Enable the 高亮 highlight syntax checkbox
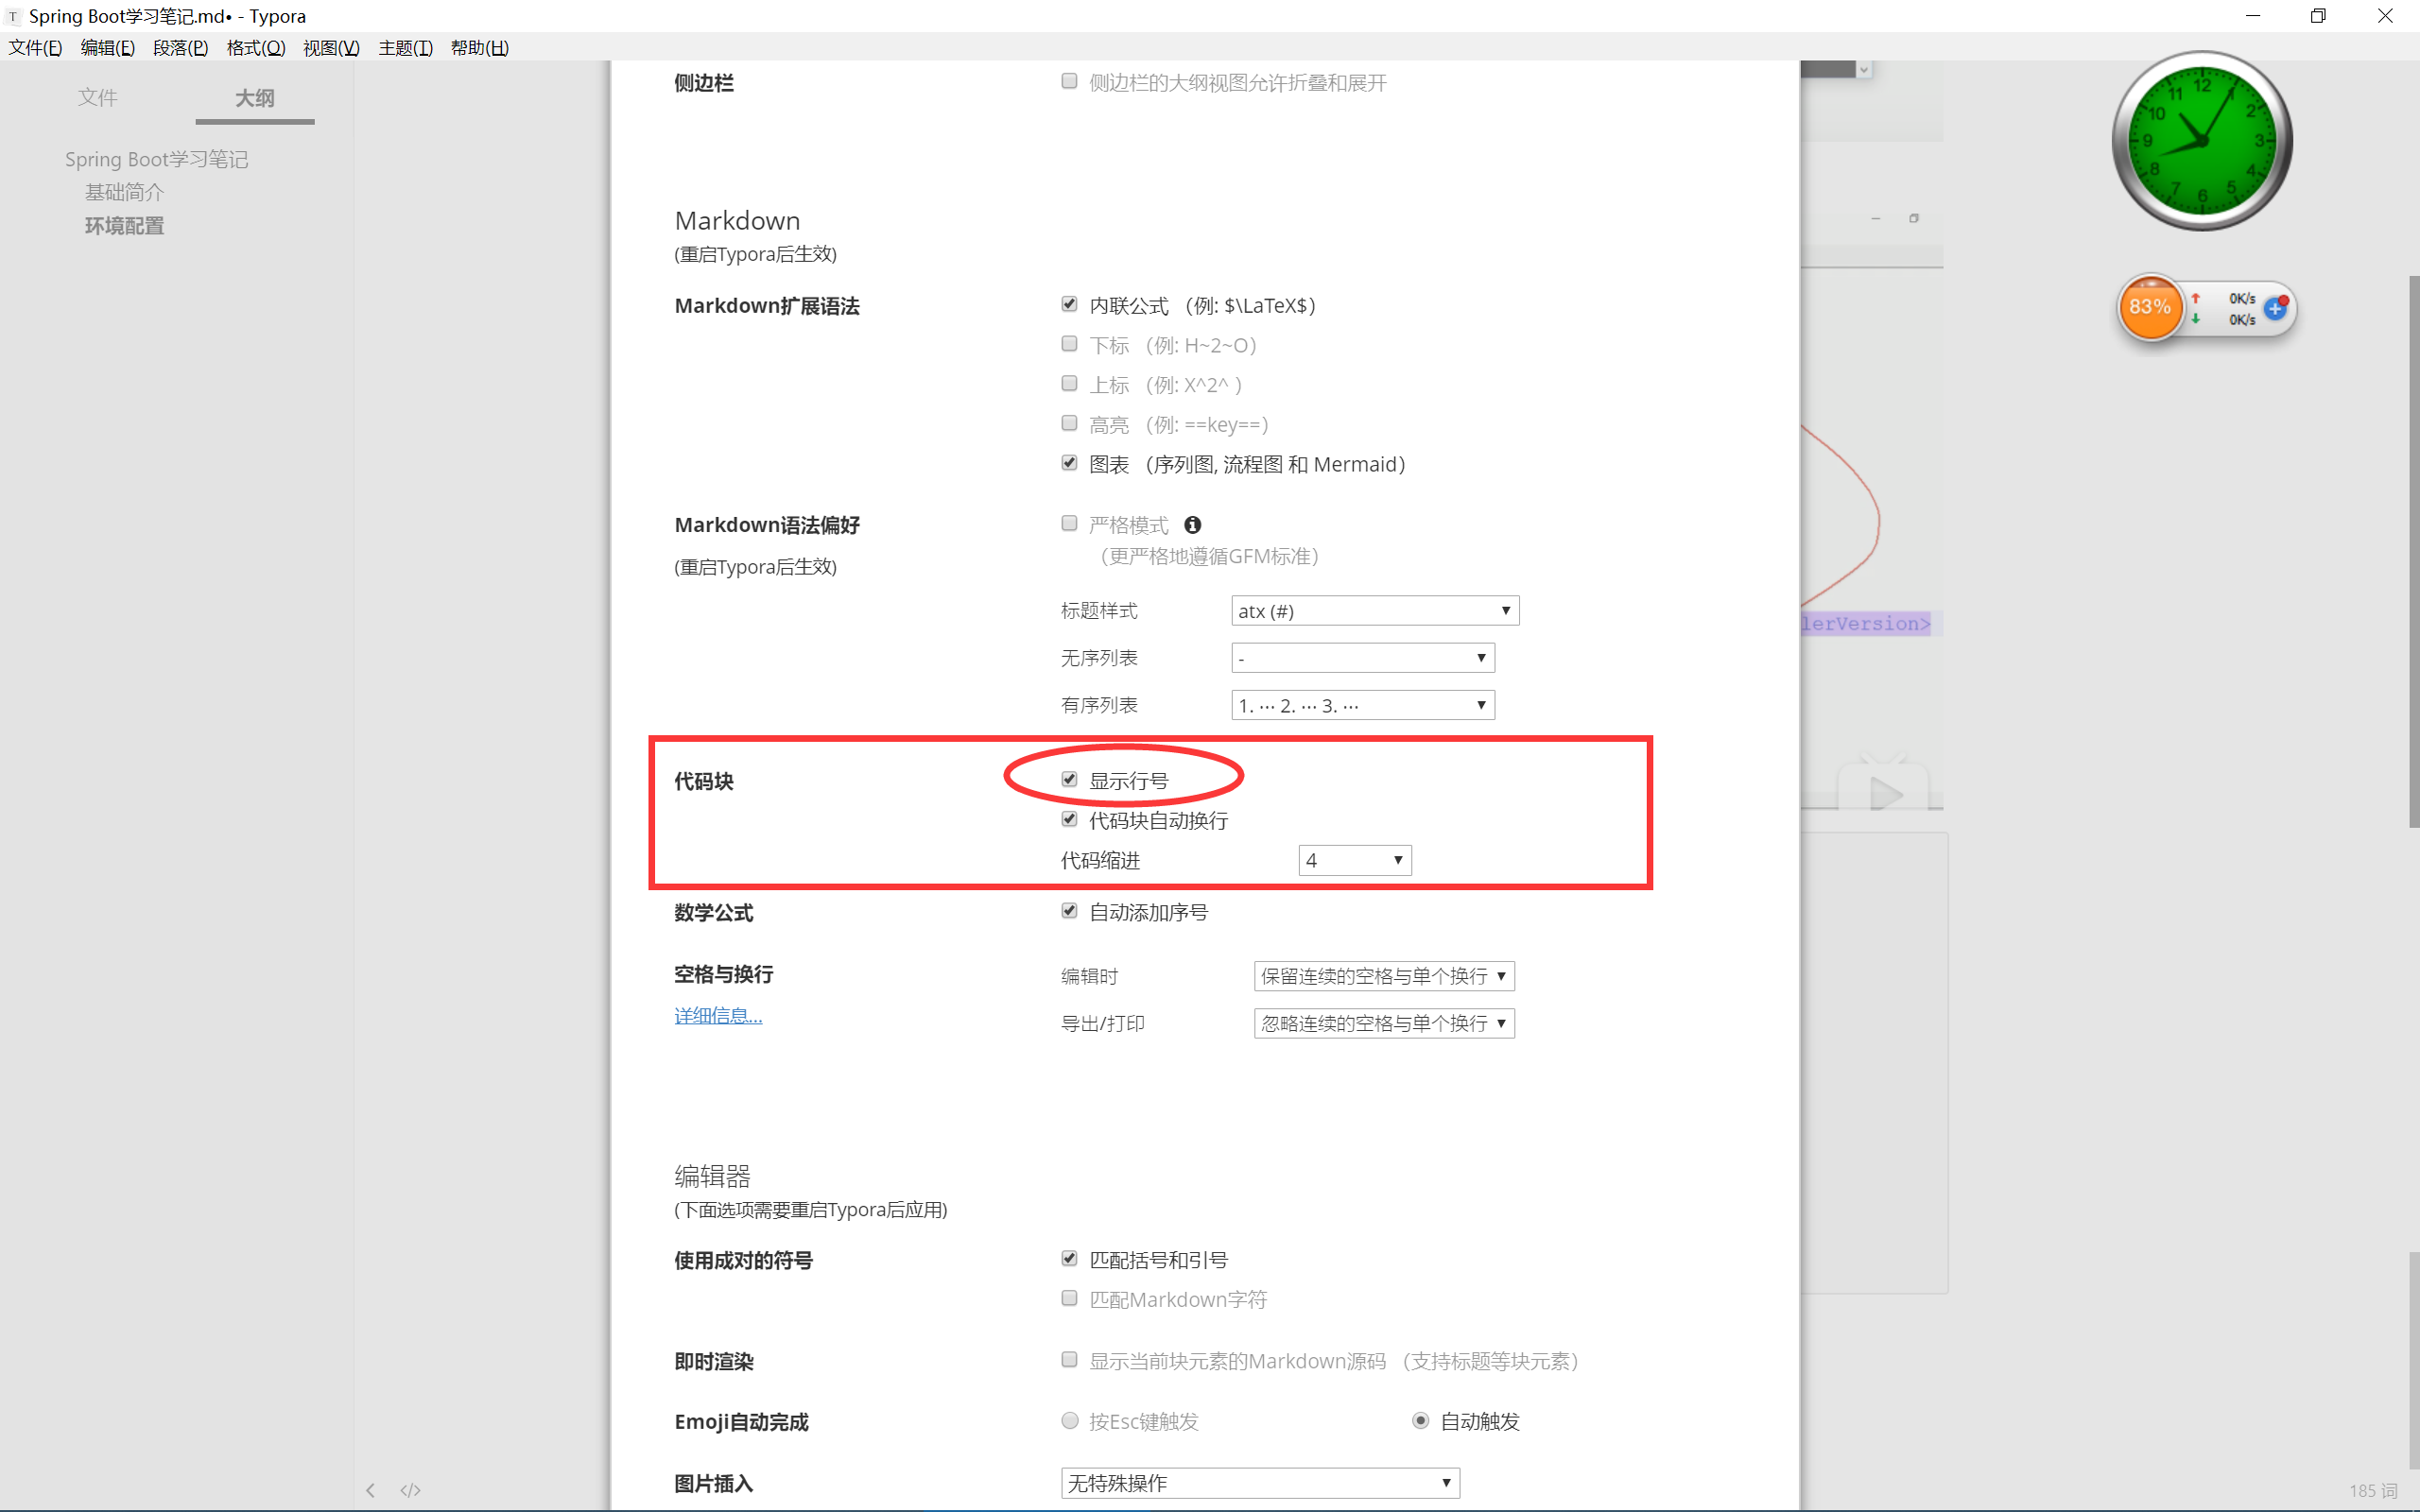The width and height of the screenshot is (2420, 1512). (1069, 423)
